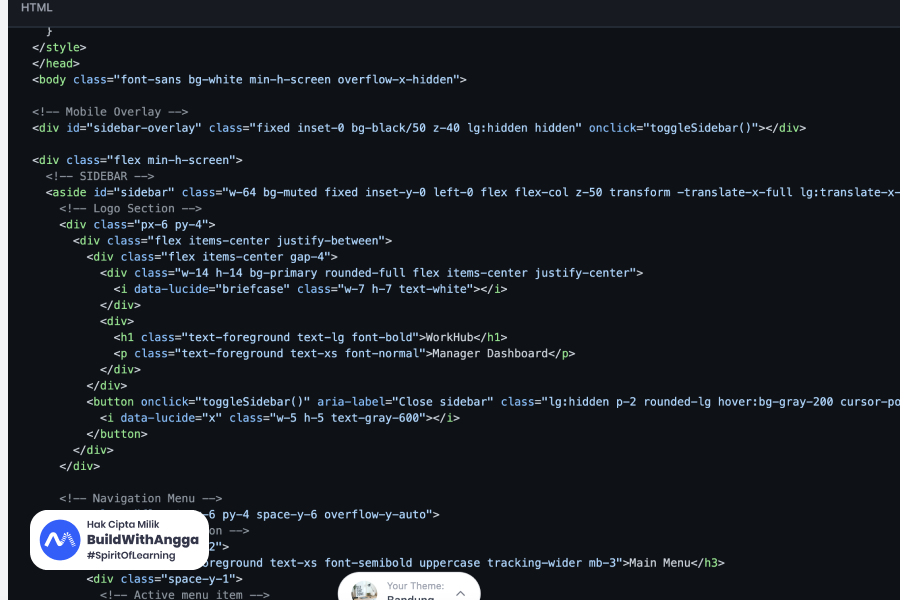Click the "Your Theme:" label
This screenshot has width=900, height=600.
click(x=414, y=586)
